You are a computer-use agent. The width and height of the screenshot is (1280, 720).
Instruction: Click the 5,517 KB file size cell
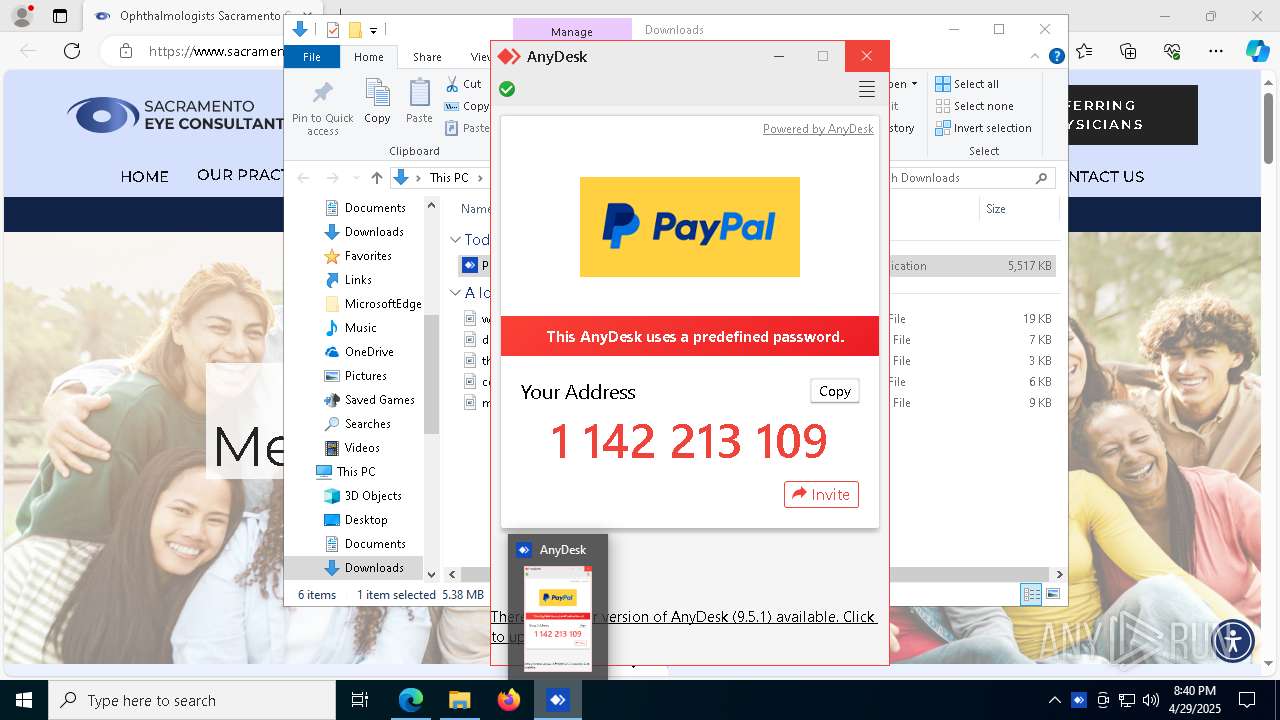pyautogui.click(x=1029, y=266)
